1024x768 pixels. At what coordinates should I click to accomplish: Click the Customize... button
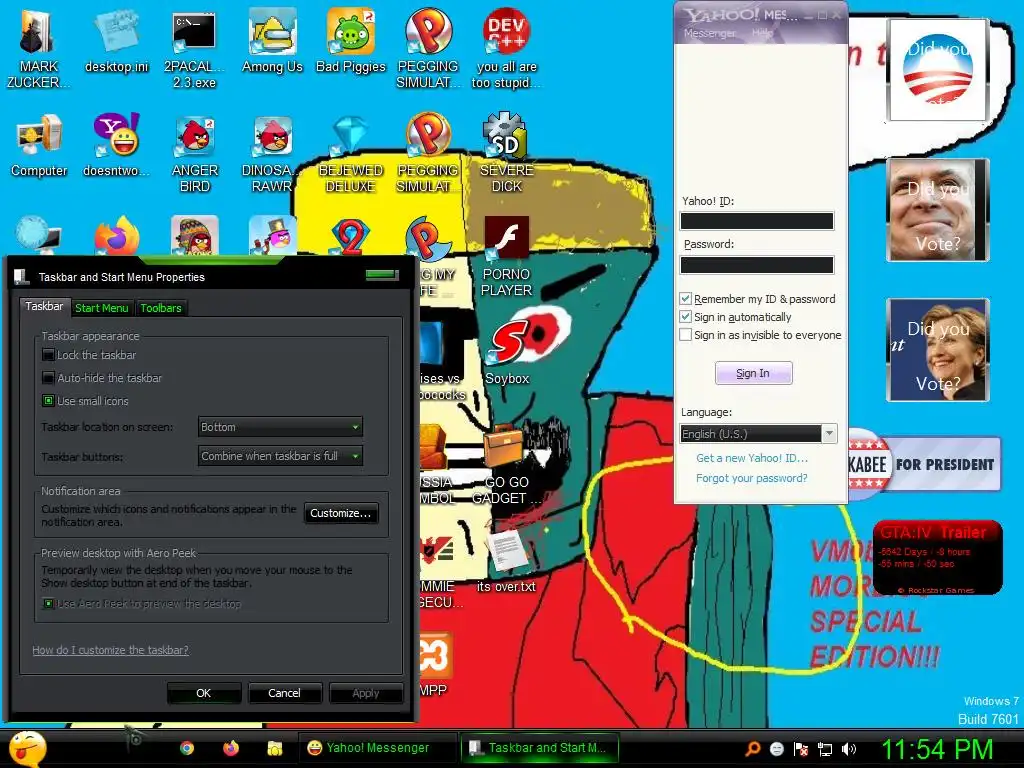[341, 513]
